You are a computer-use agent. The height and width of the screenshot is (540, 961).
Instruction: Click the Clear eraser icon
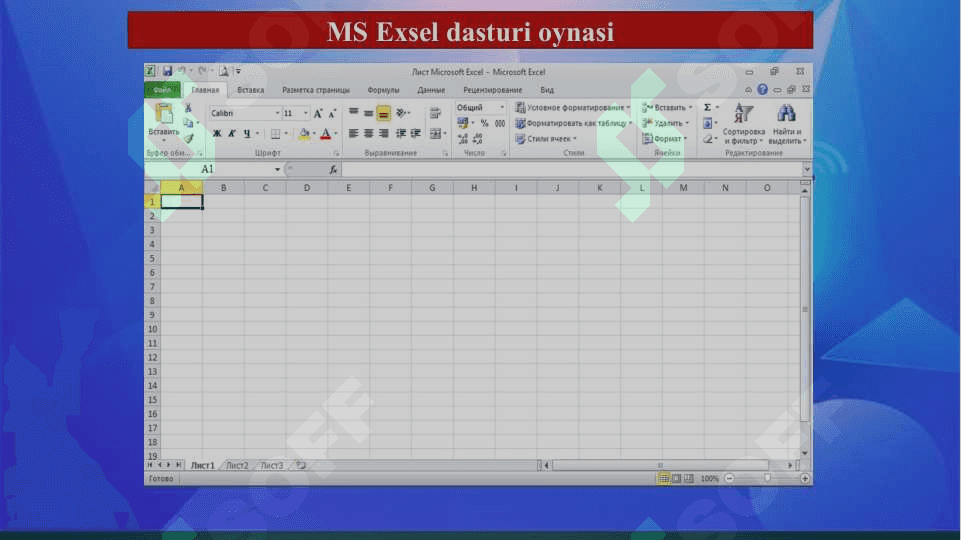pyautogui.click(x=707, y=139)
